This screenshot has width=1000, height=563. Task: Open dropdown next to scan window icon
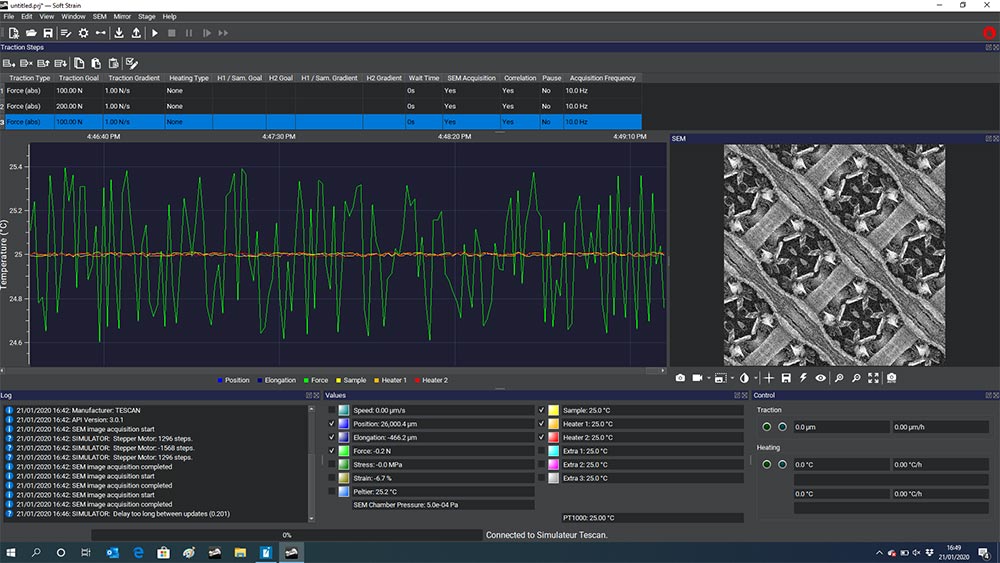click(x=732, y=379)
